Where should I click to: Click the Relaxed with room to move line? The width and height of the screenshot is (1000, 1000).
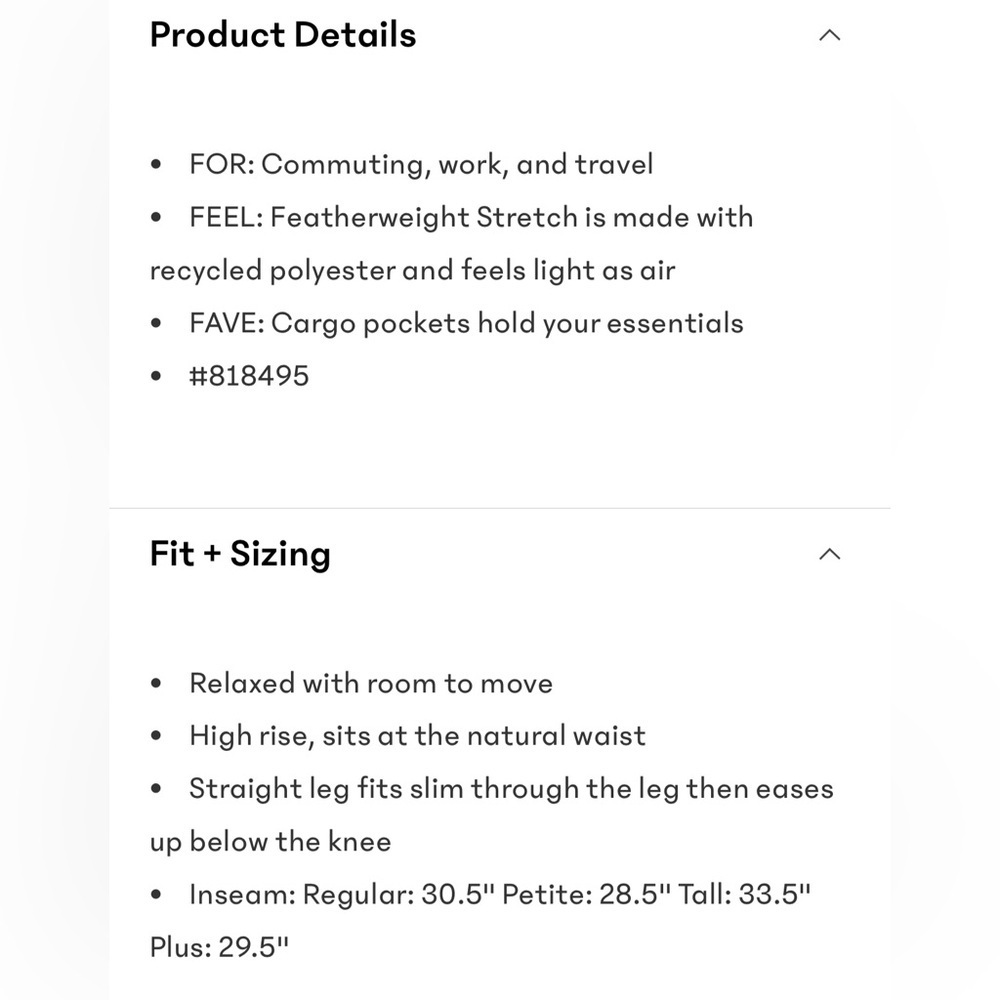371,684
